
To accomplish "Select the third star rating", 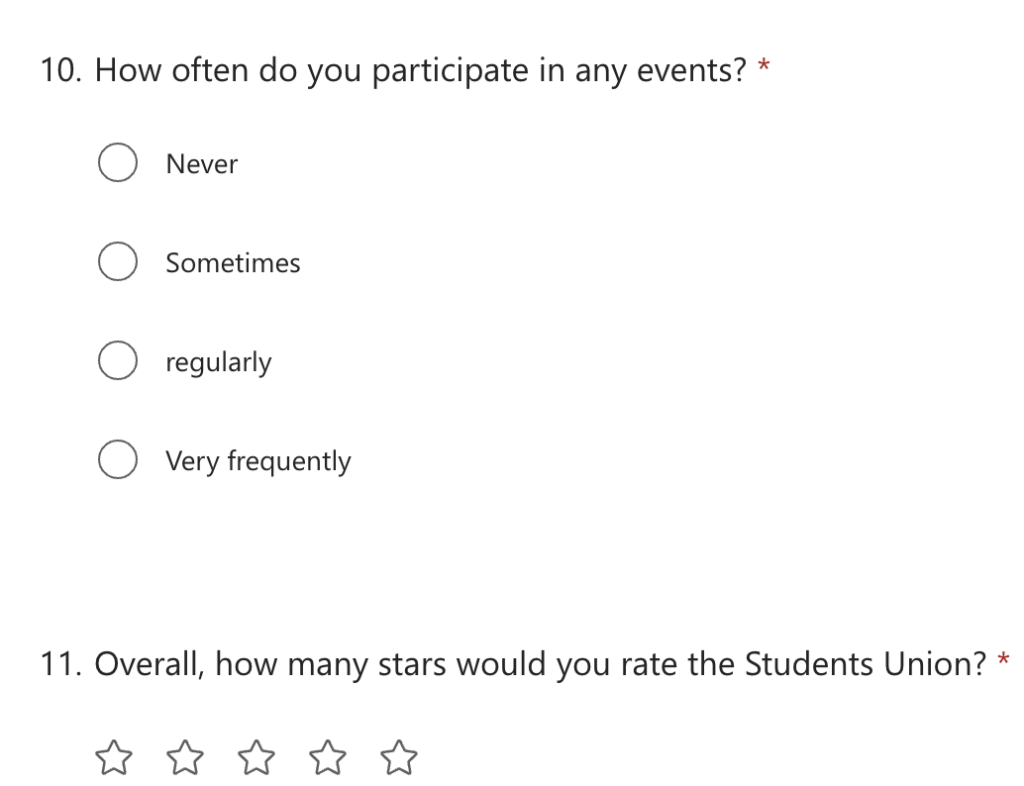I will pyautogui.click(x=256, y=757).
